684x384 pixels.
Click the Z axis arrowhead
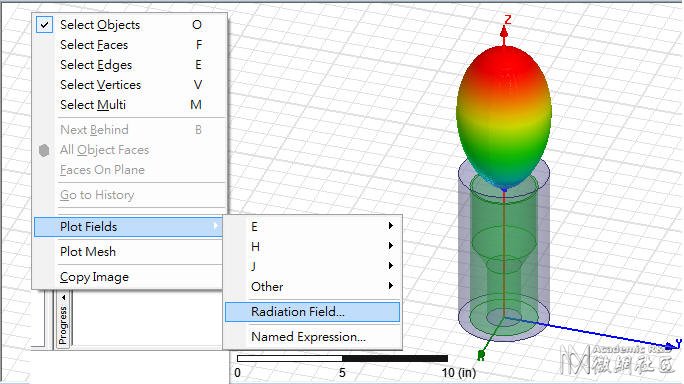tap(504, 31)
